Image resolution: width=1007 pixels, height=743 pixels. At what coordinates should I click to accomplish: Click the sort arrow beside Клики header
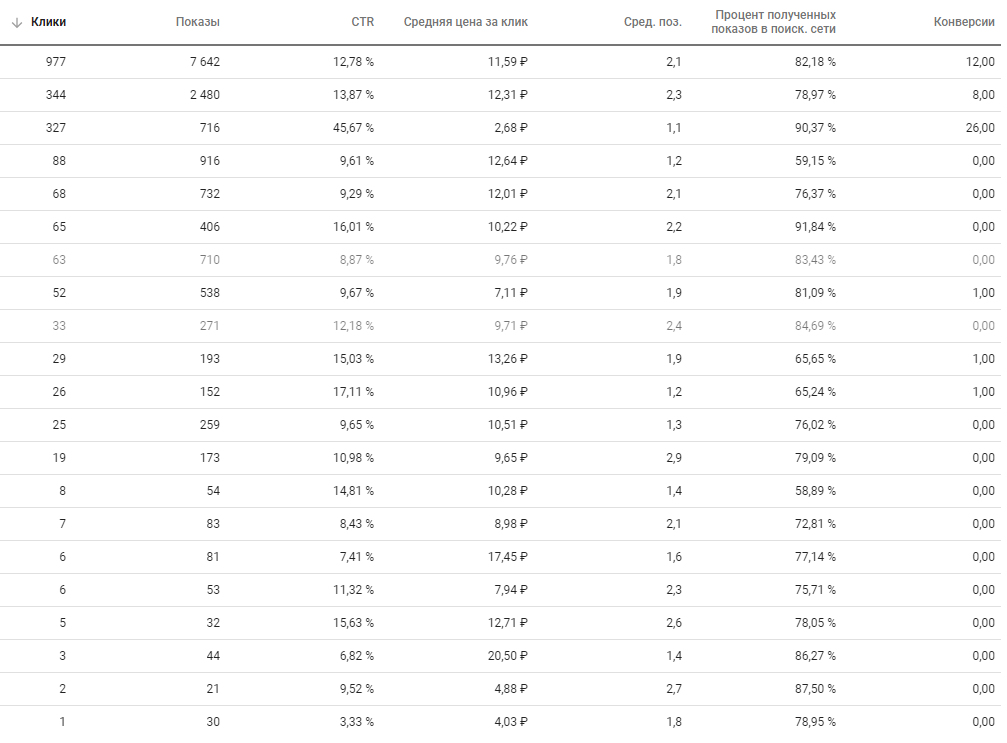coord(17,22)
